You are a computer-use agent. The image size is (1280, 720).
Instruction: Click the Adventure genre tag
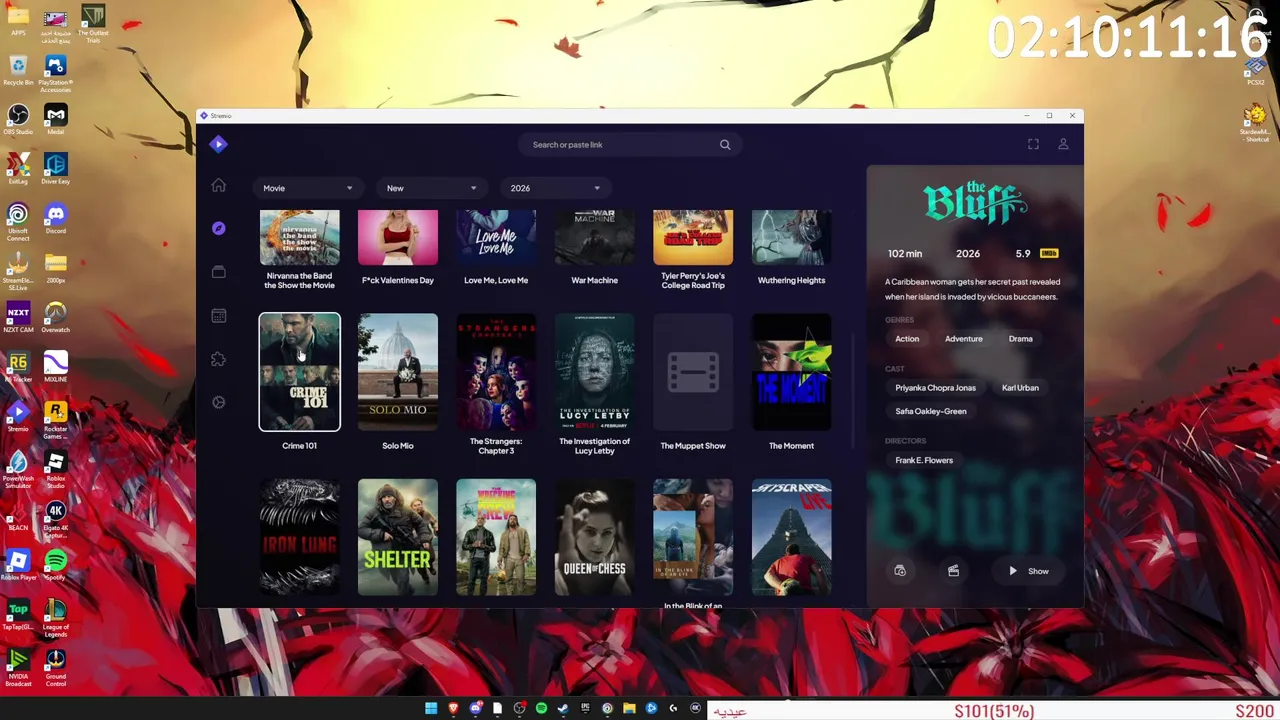pos(964,339)
